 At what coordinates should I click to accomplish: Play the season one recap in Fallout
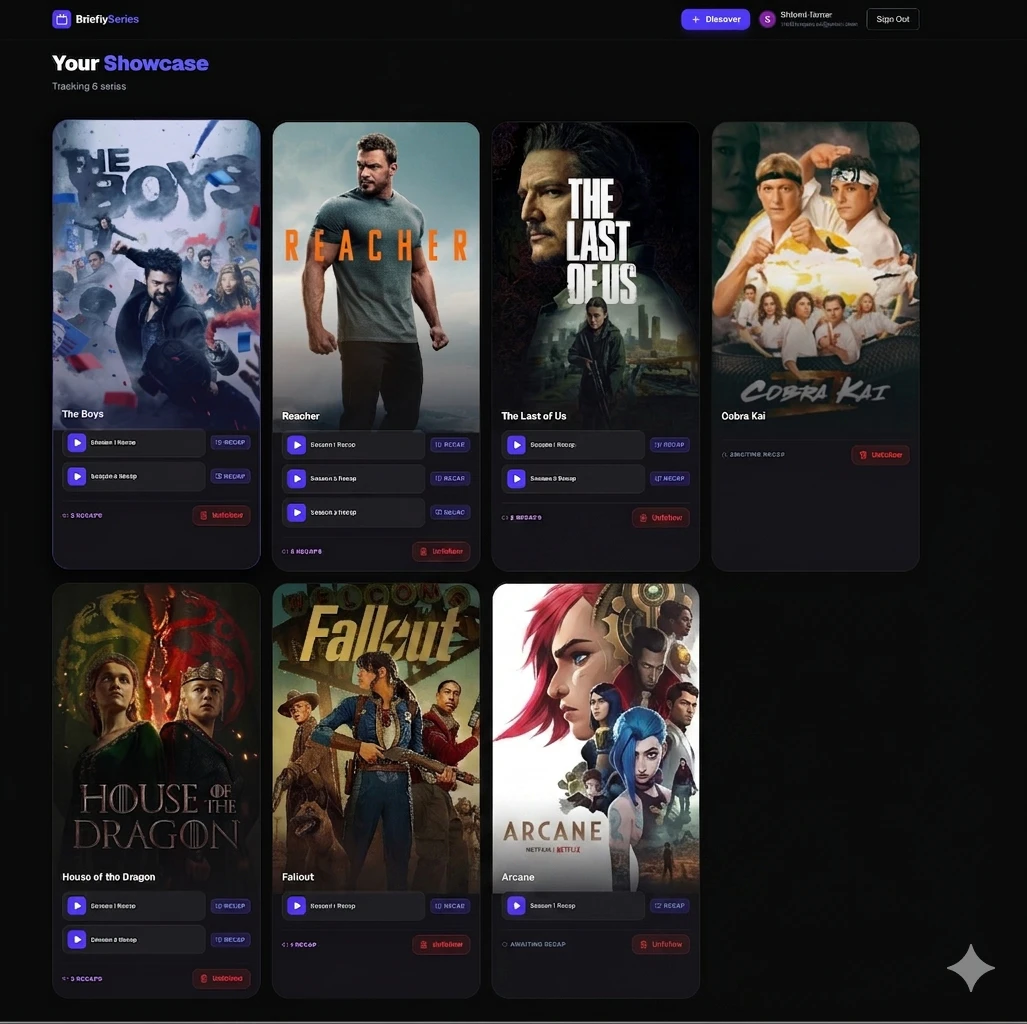(297, 905)
